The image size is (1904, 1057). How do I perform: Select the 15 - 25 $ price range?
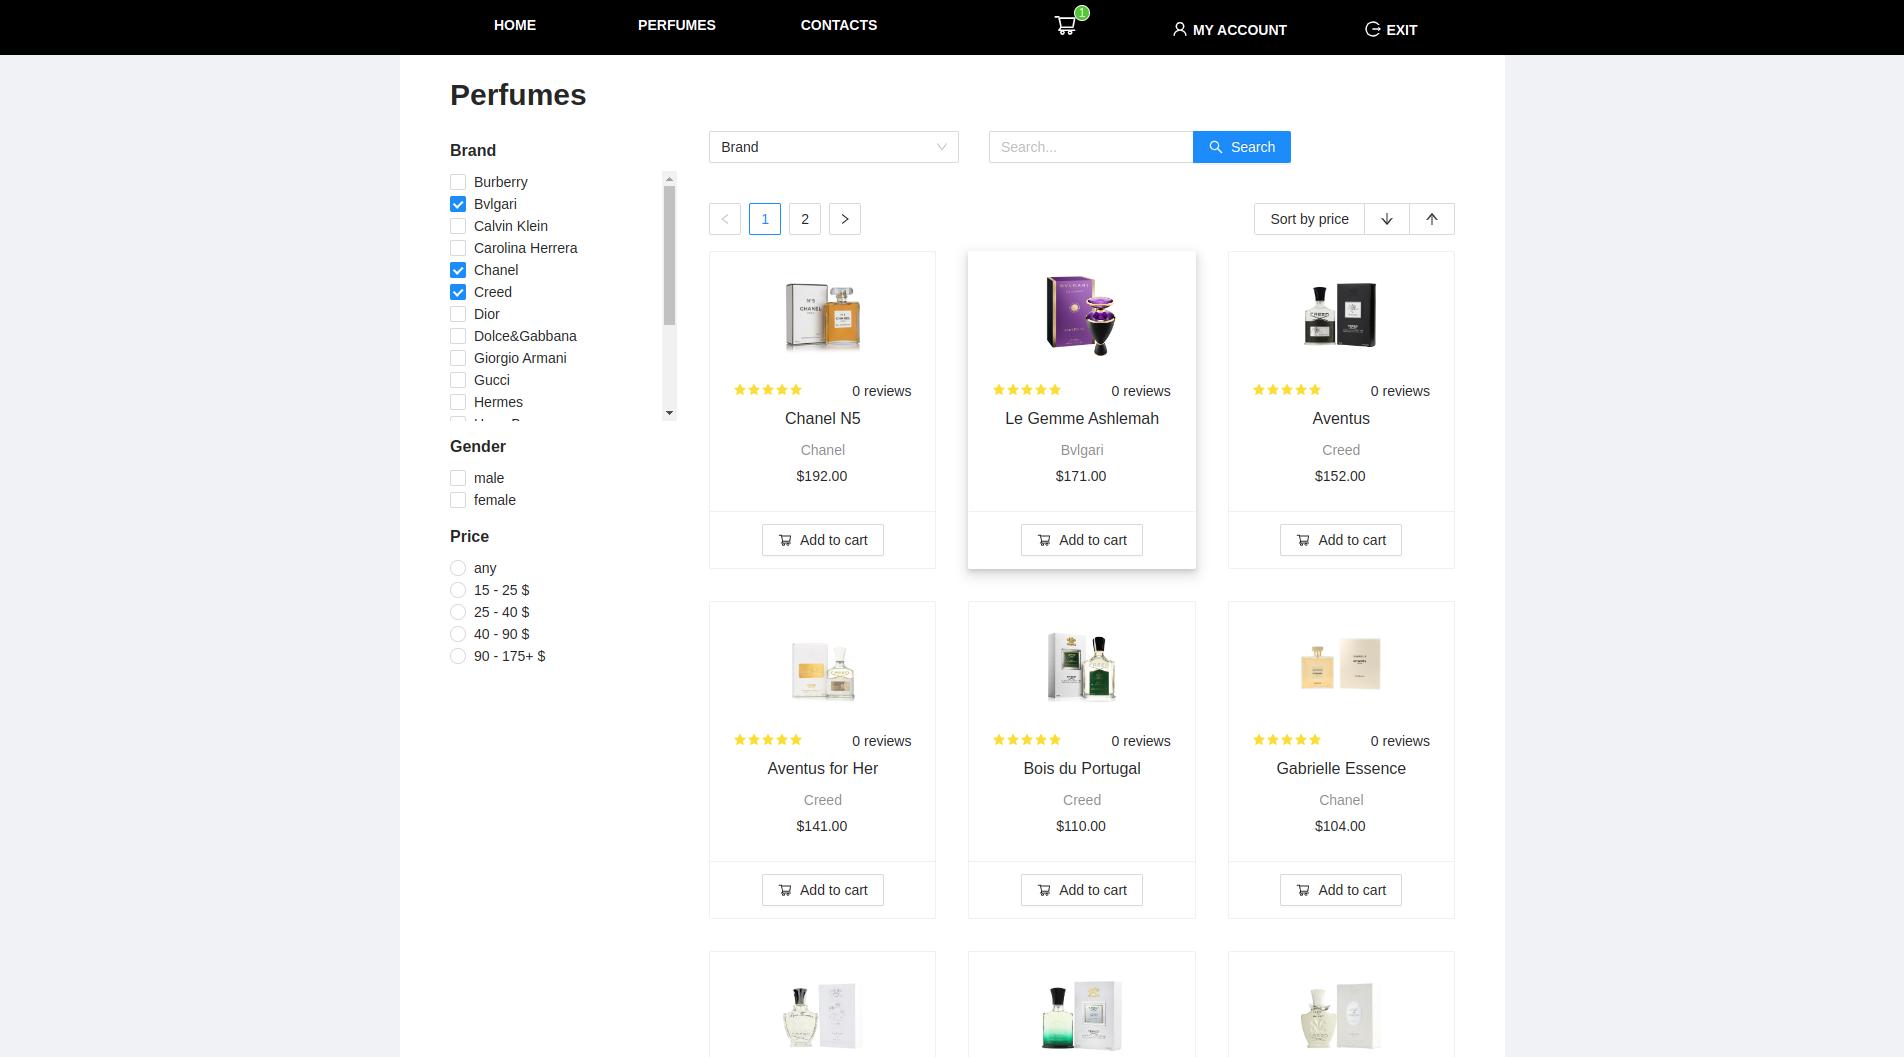(458, 590)
